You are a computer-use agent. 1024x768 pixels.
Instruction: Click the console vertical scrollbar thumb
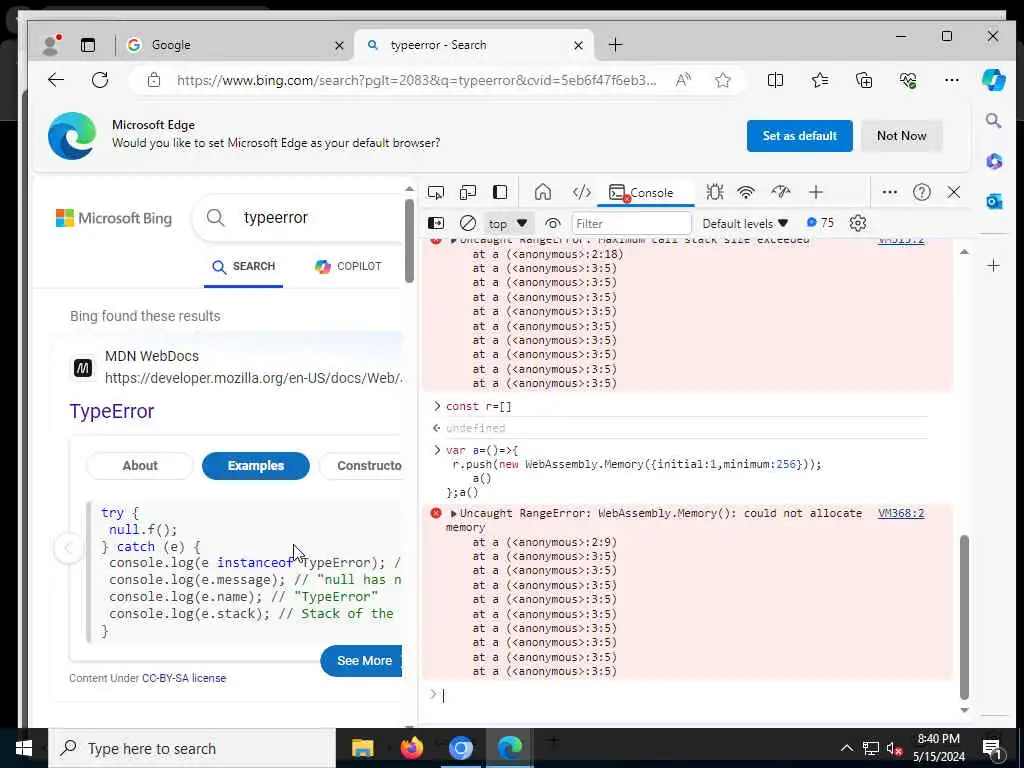(x=964, y=617)
